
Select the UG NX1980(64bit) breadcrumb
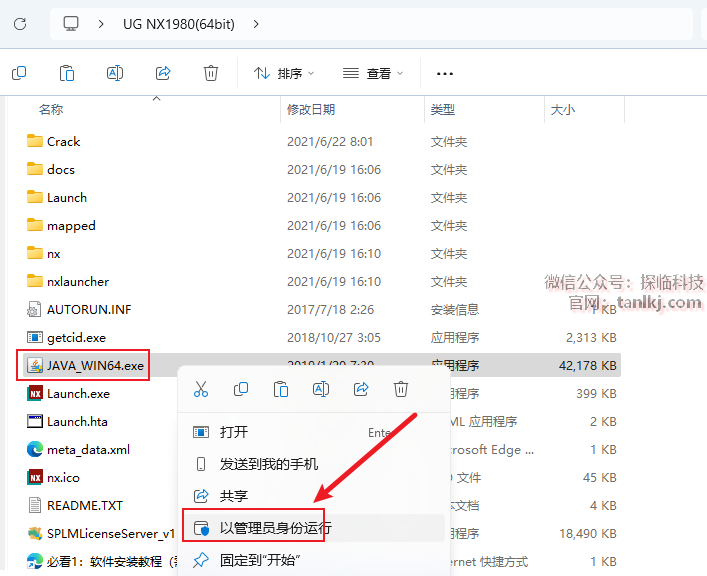[x=179, y=24]
